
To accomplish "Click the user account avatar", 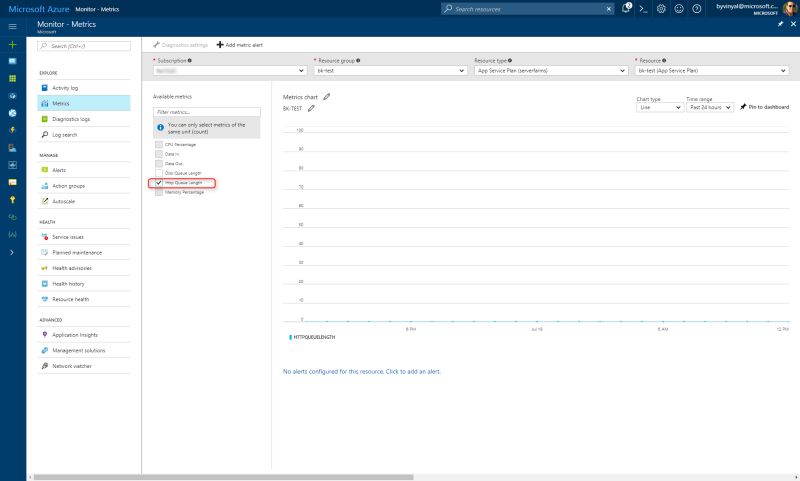I will pos(789,9).
